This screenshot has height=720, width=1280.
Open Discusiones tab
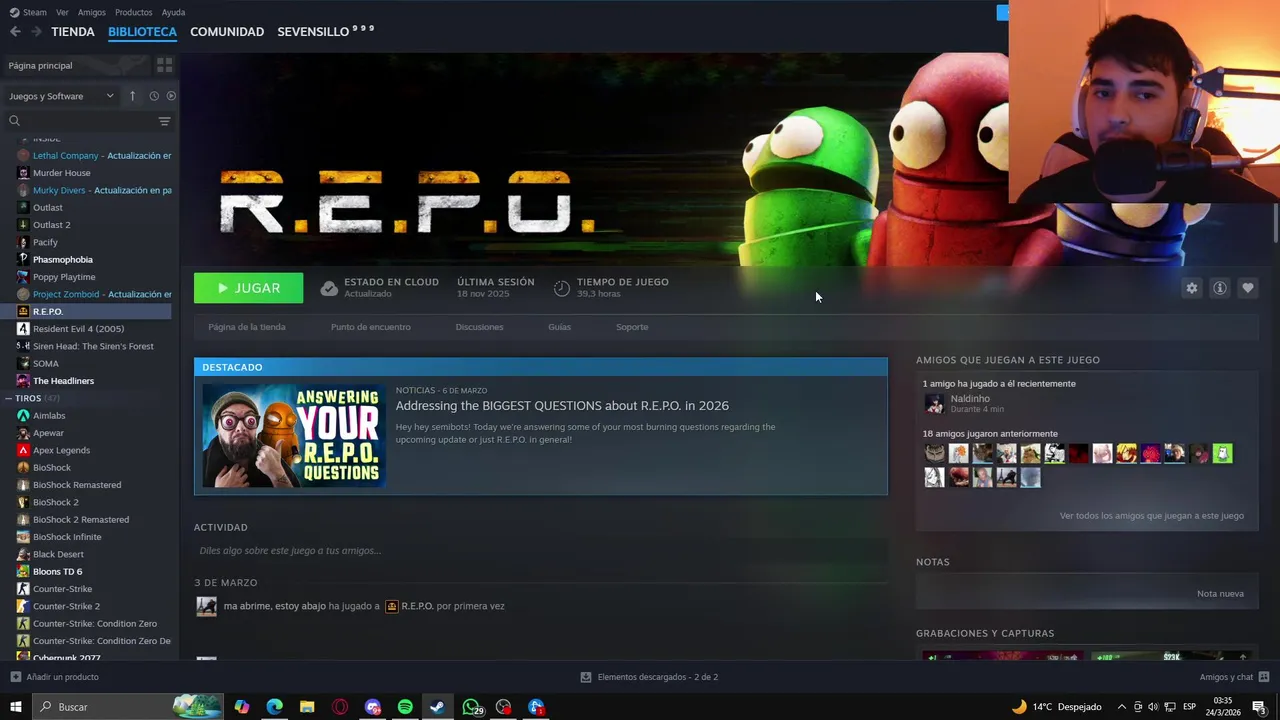coord(479,327)
